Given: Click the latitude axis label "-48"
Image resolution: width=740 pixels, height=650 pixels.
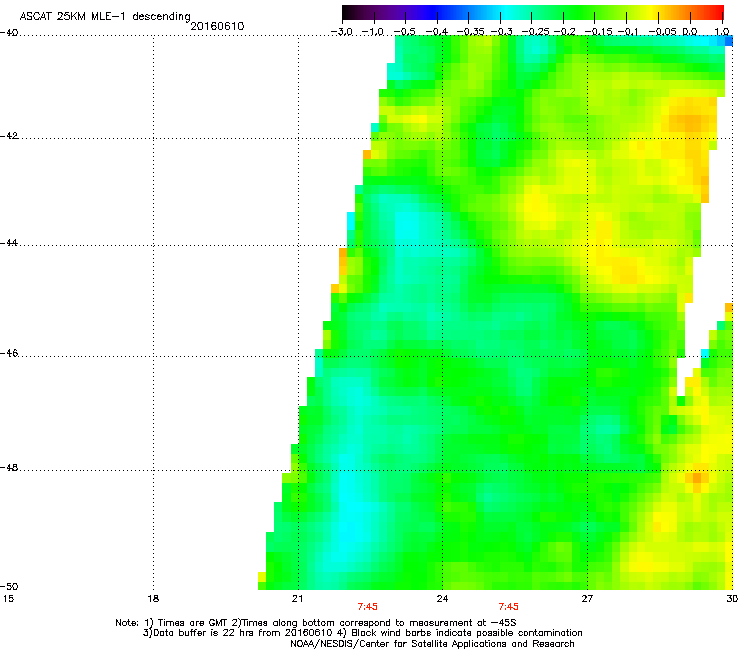Looking at the screenshot, I should (x=9, y=468).
